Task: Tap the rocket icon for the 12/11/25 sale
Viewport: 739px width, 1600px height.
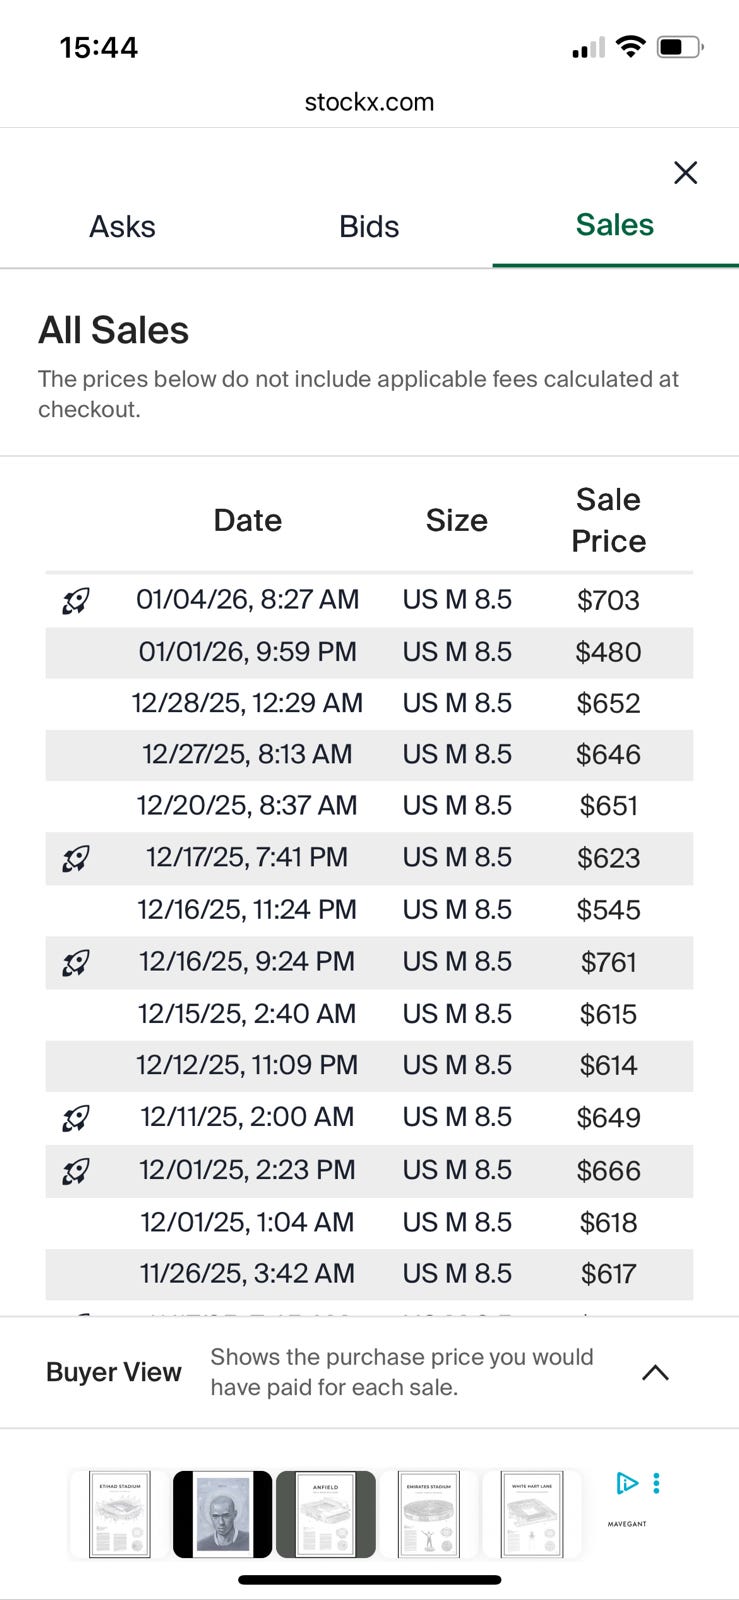Action: point(76,1118)
